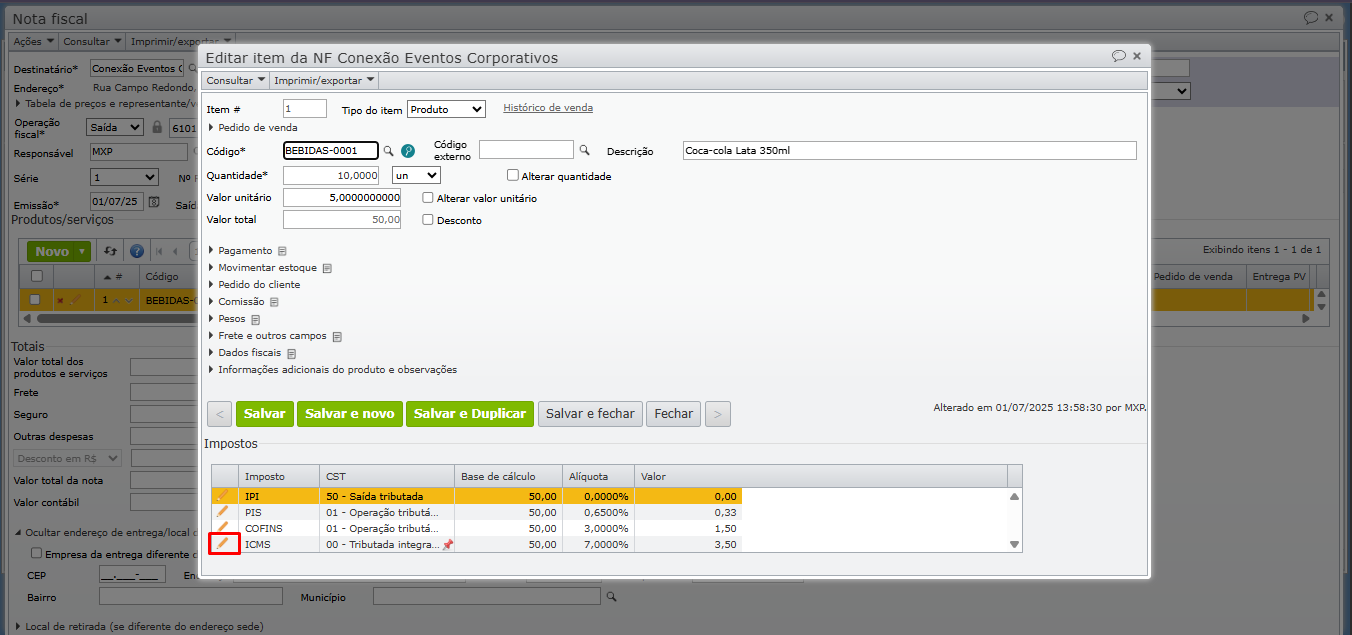Click the Salvar e novo button

tap(349, 414)
